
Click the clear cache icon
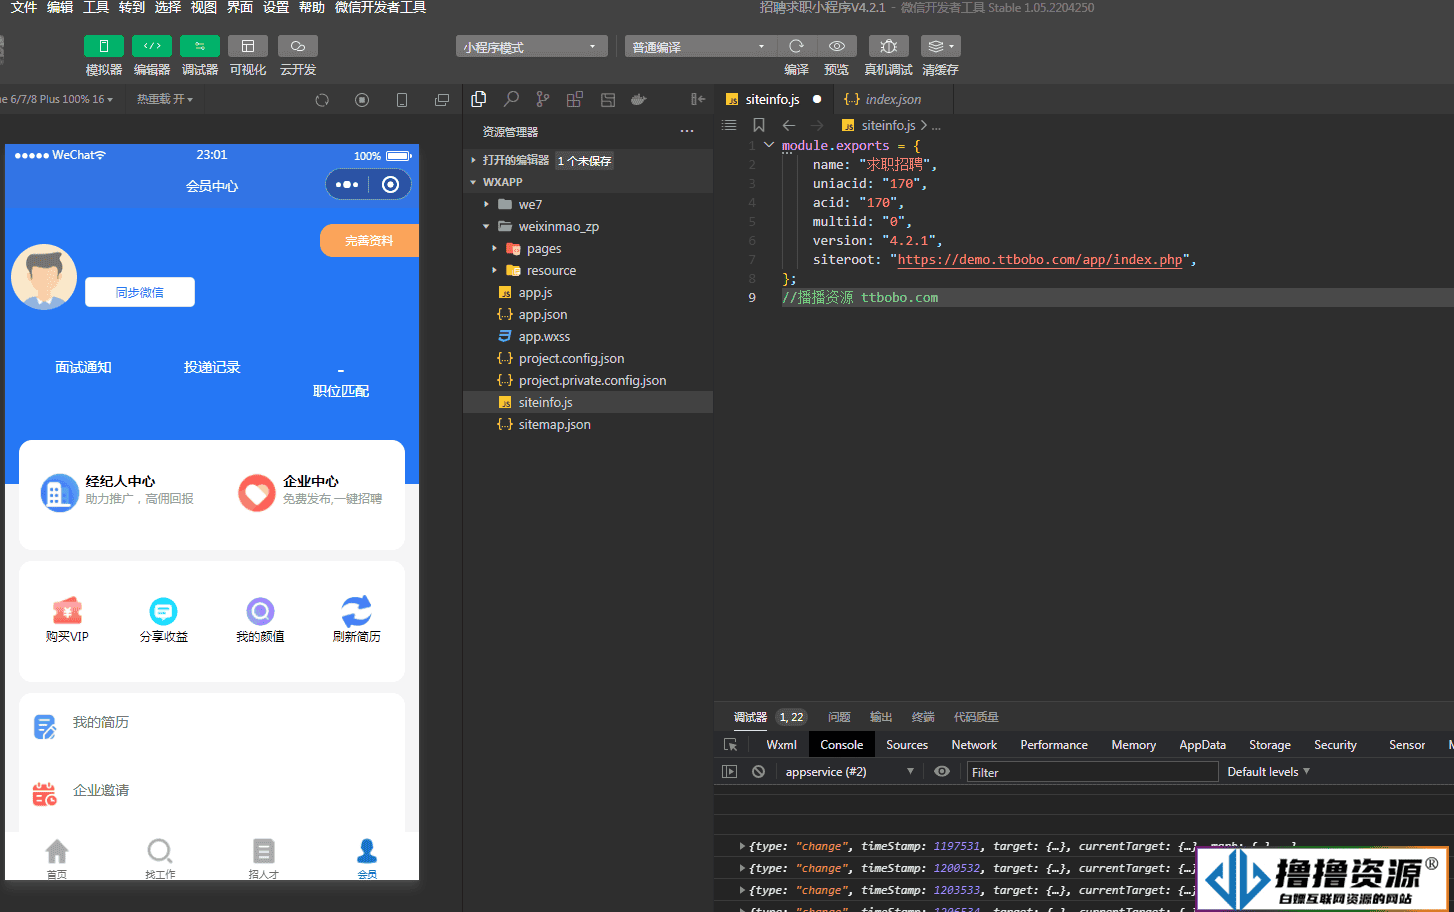tap(940, 46)
